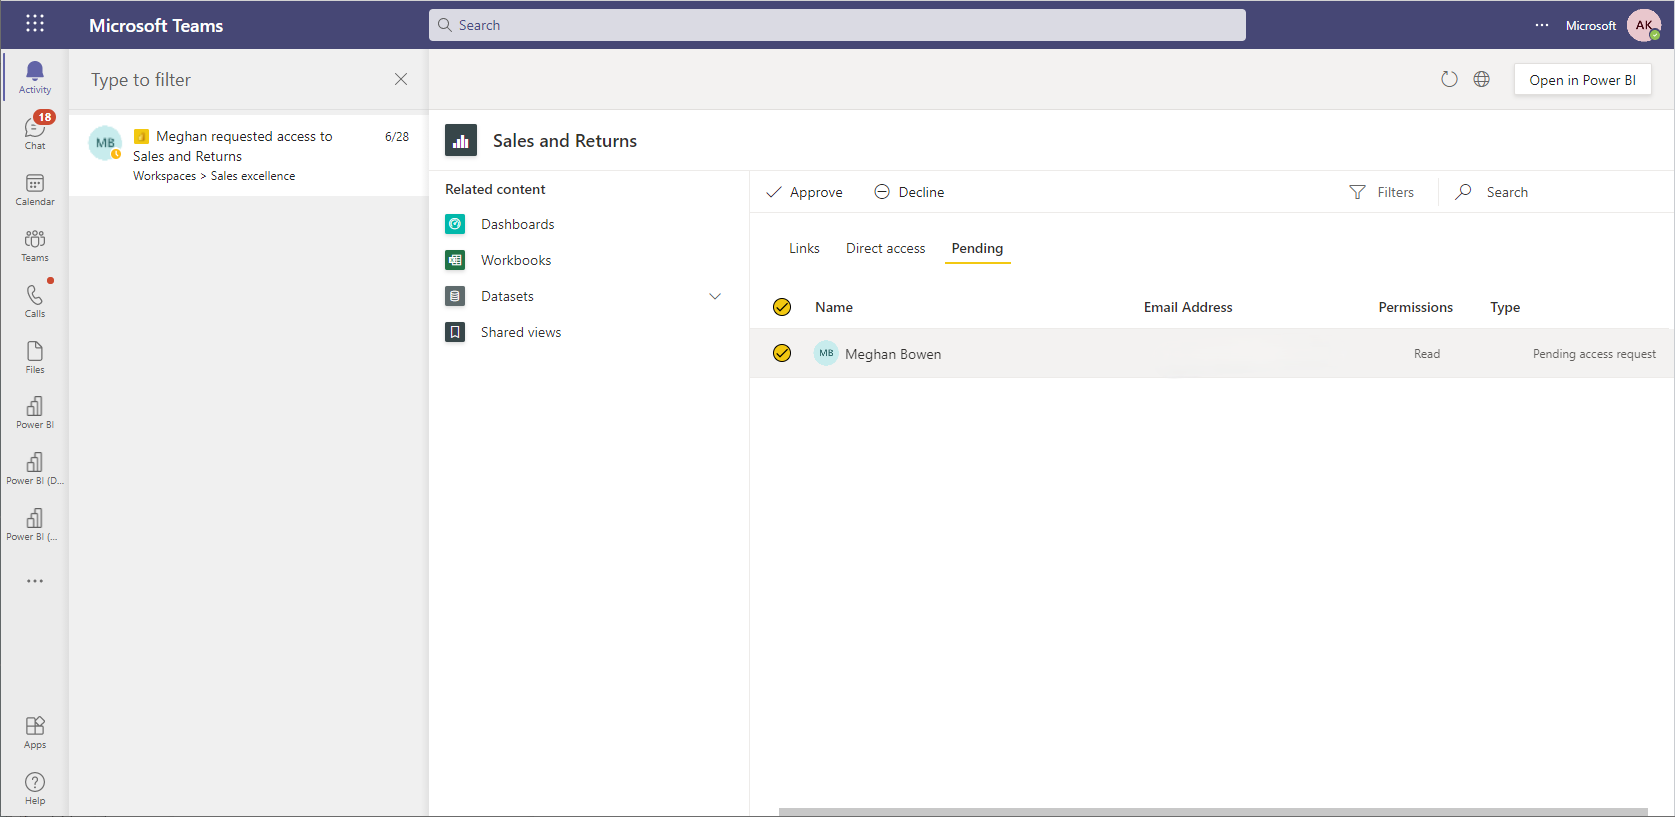The height and width of the screenshot is (817, 1675).
Task: Open Shared views in Related content
Action: (x=521, y=332)
